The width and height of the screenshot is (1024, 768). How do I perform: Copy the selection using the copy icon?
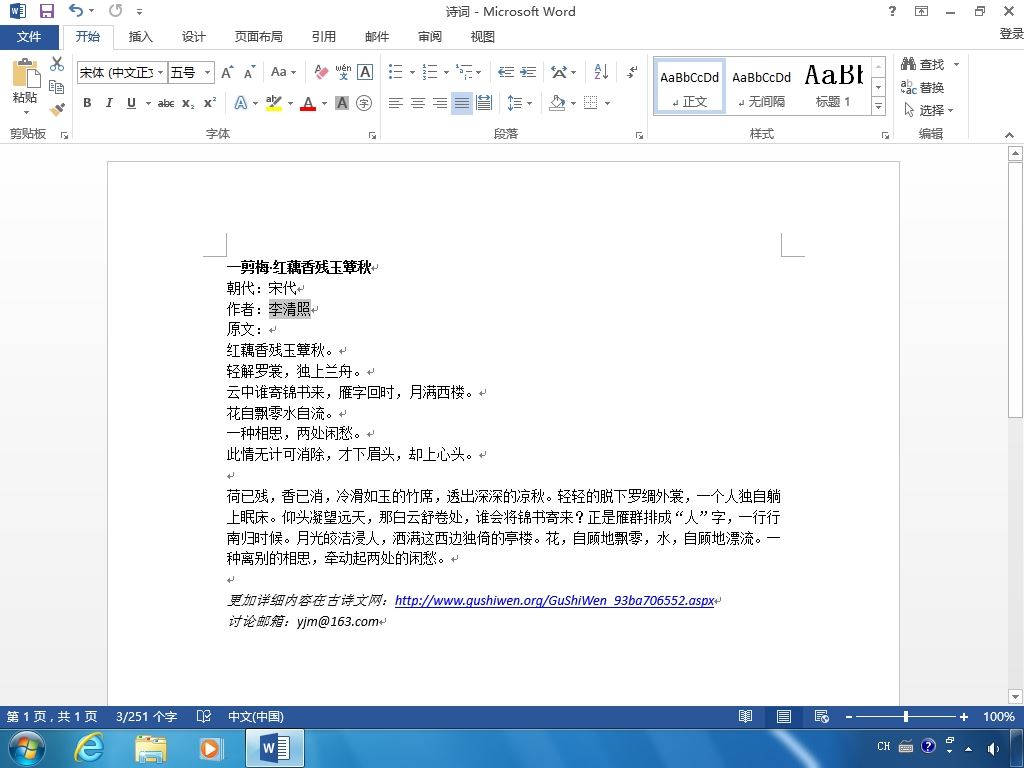[57, 86]
